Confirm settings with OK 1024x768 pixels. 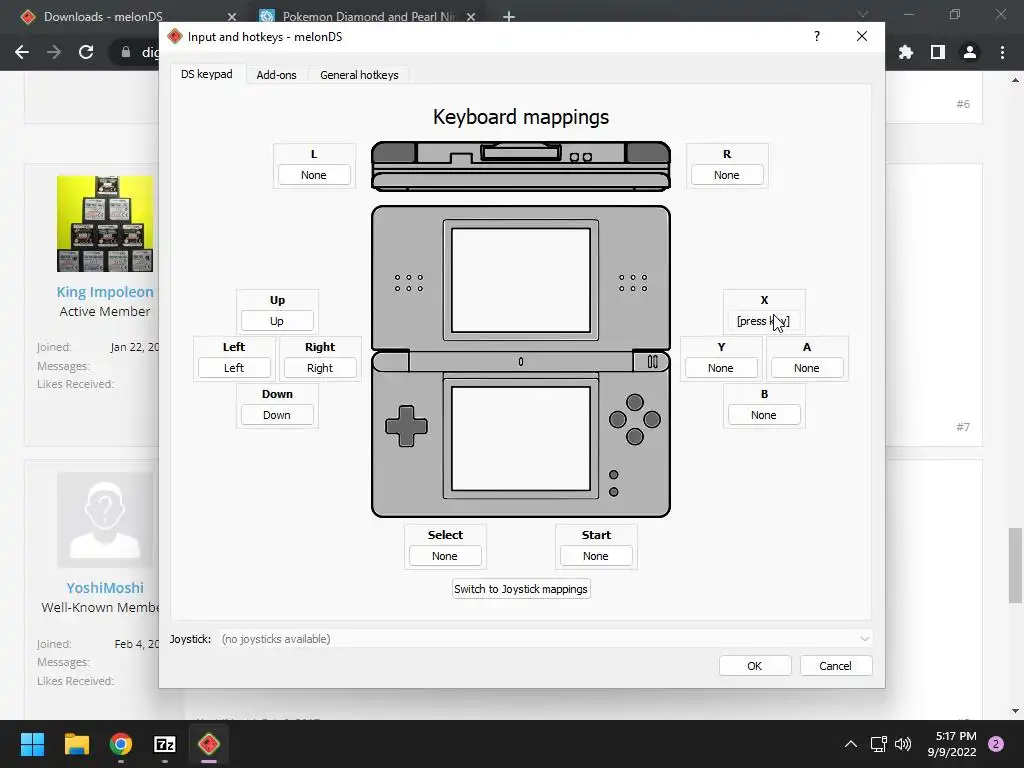coord(755,666)
